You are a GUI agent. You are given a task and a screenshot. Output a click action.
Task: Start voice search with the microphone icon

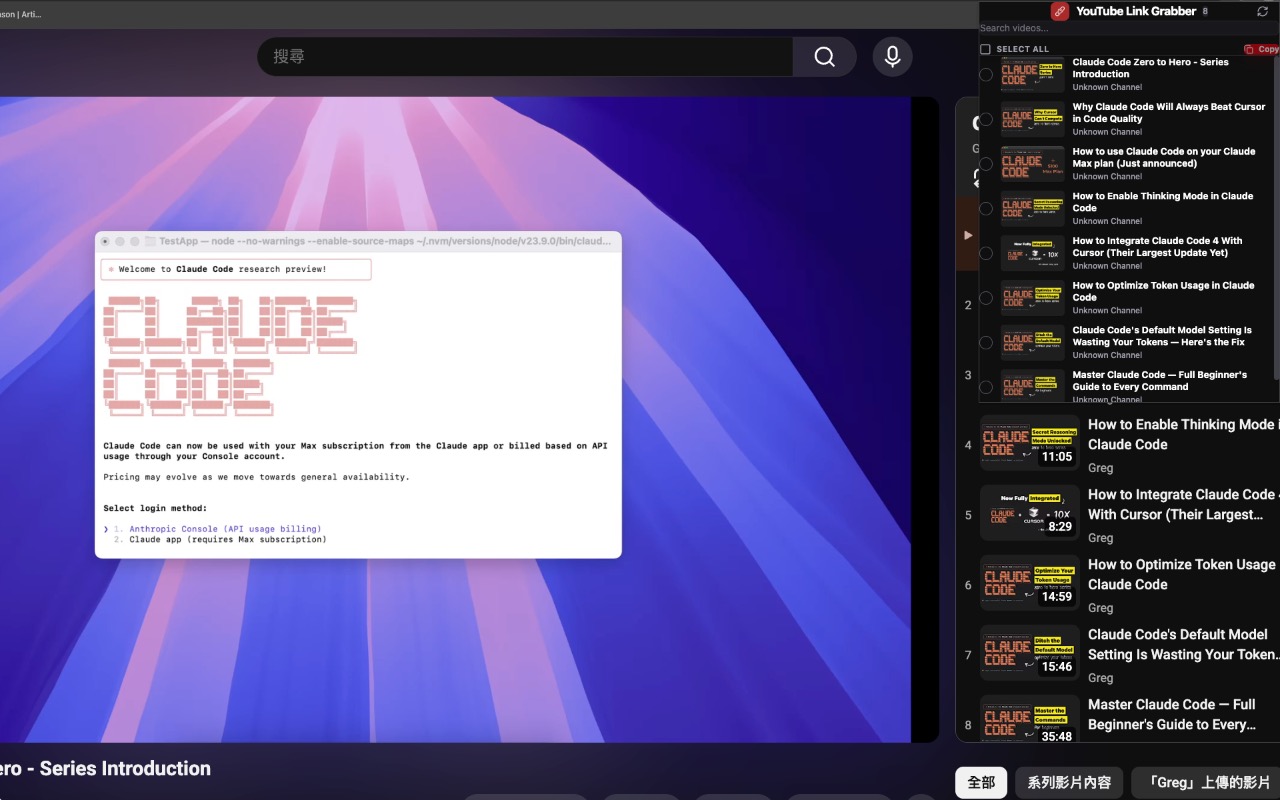tap(891, 57)
